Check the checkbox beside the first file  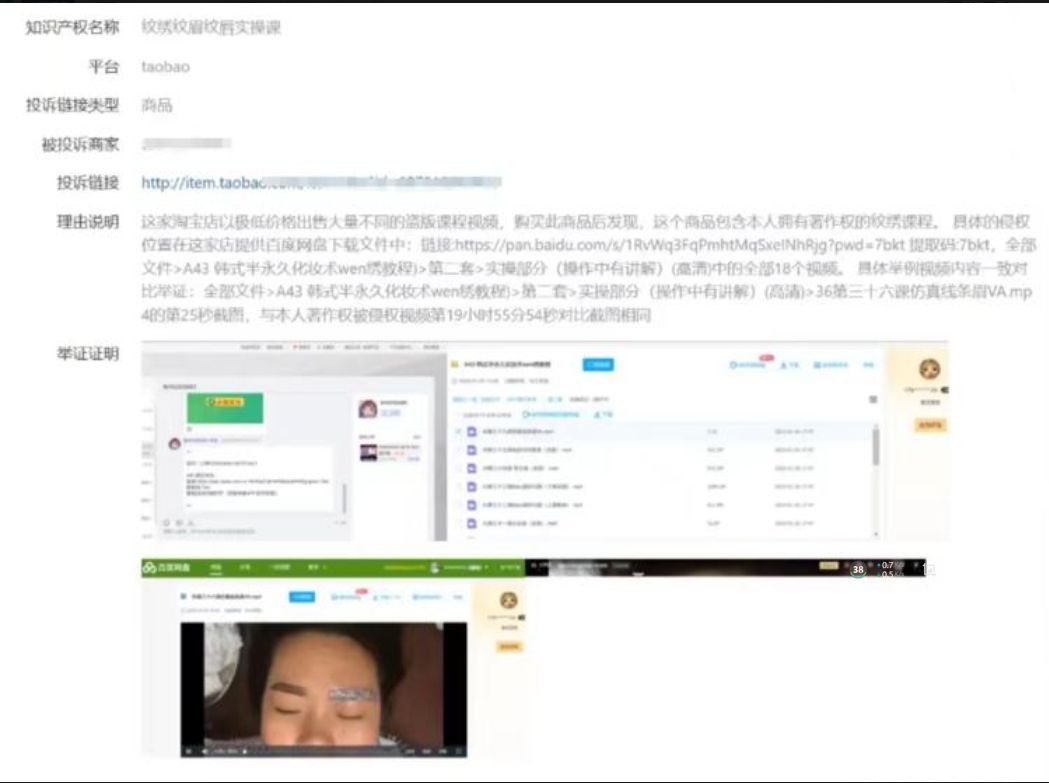pyautogui.click(x=458, y=431)
